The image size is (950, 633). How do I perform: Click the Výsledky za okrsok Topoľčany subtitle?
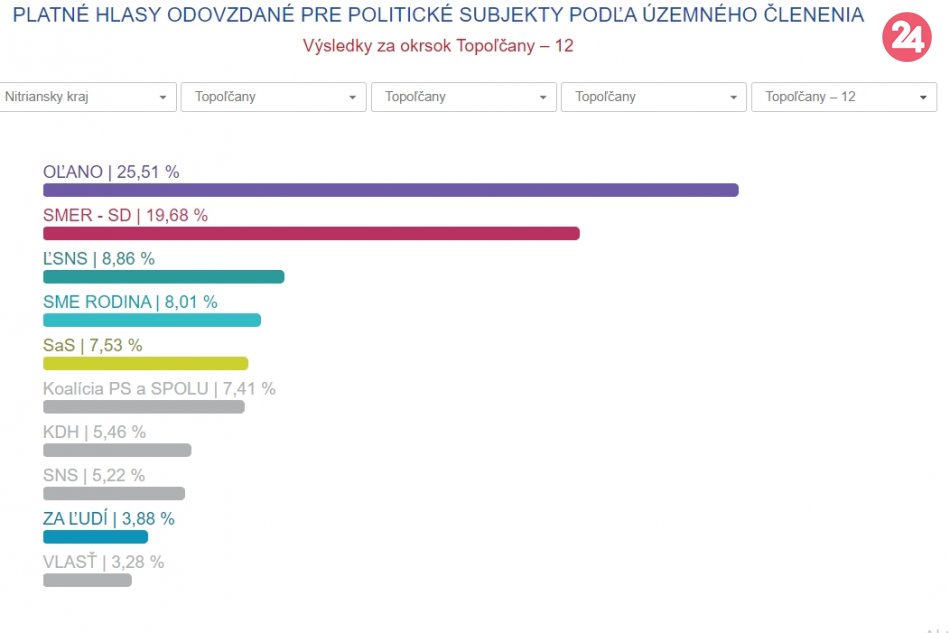click(x=438, y=46)
